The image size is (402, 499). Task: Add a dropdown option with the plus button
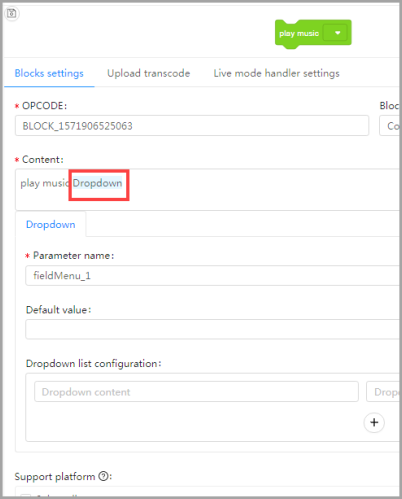tap(374, 422)
